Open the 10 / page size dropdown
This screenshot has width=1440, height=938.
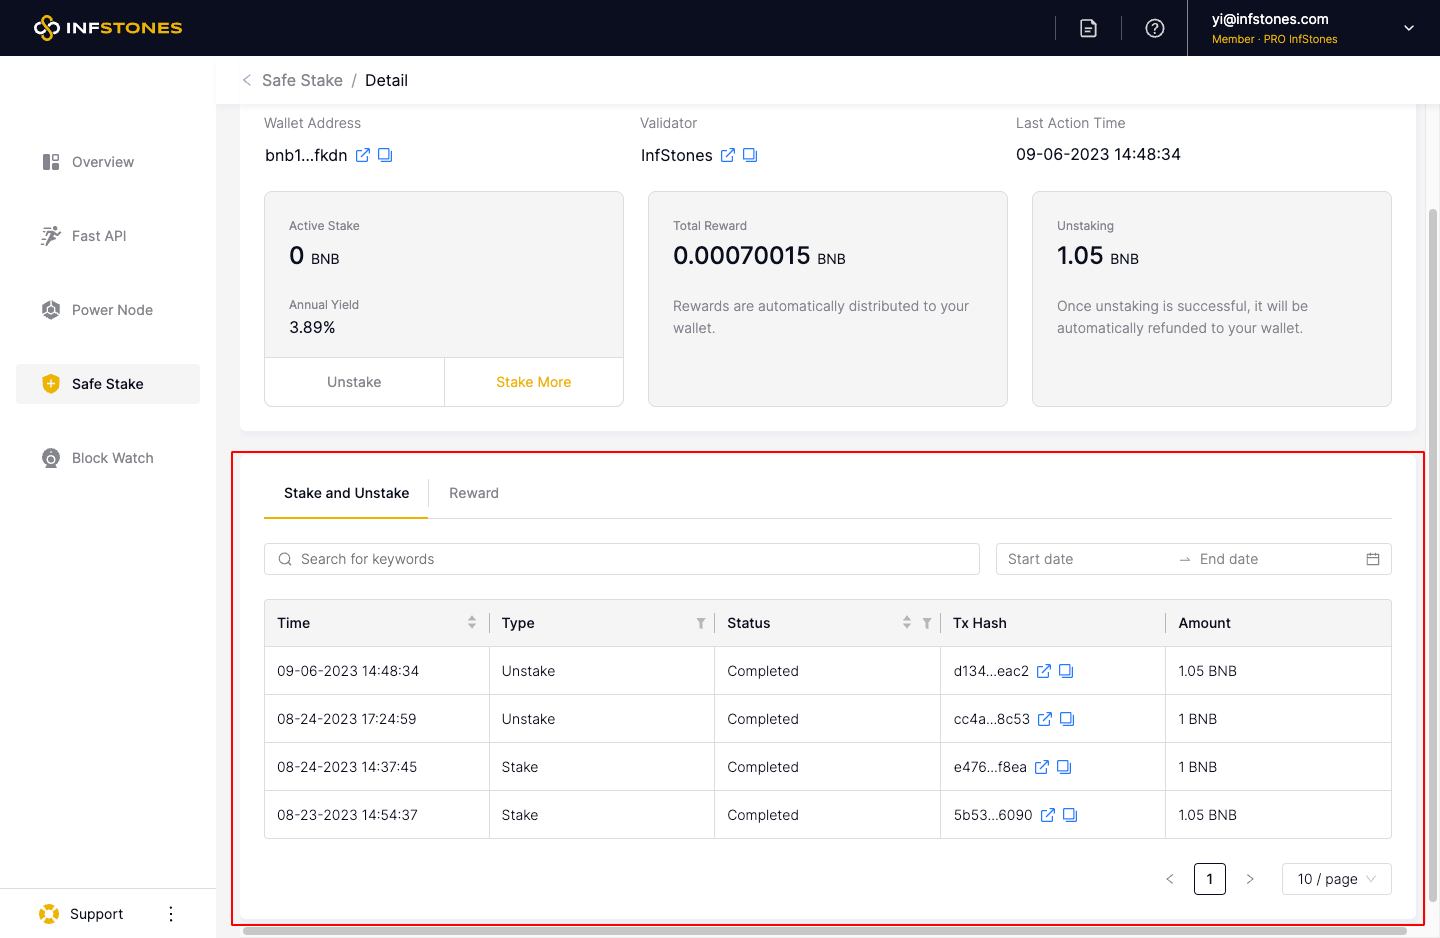tap(1336, 879)
